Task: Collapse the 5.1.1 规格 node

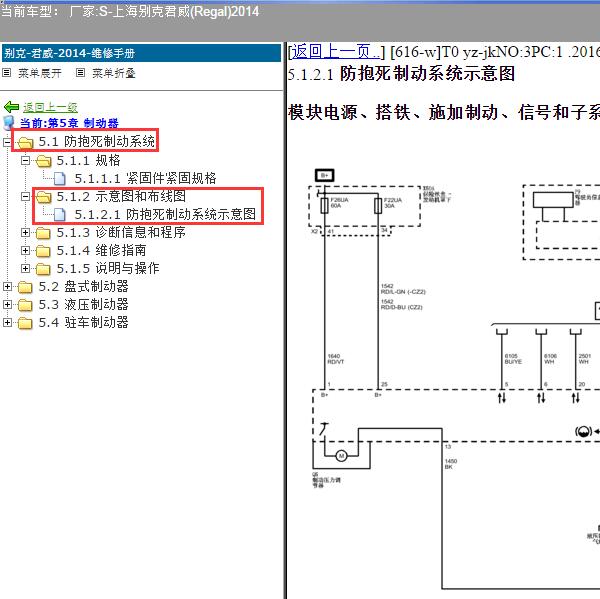Action: [x=25, y=160]
